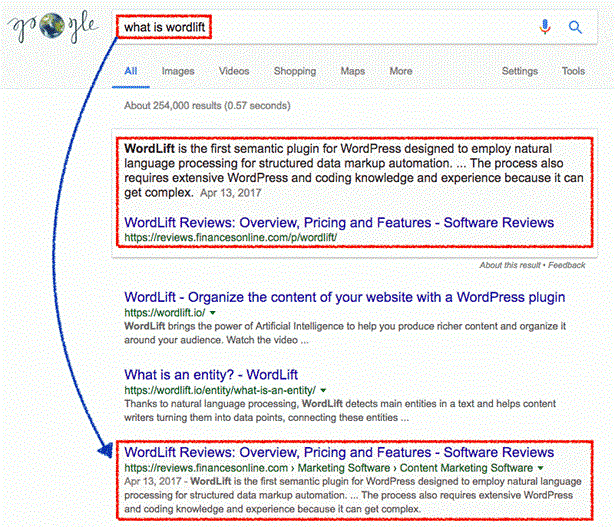Open the search Tools option

573,71
